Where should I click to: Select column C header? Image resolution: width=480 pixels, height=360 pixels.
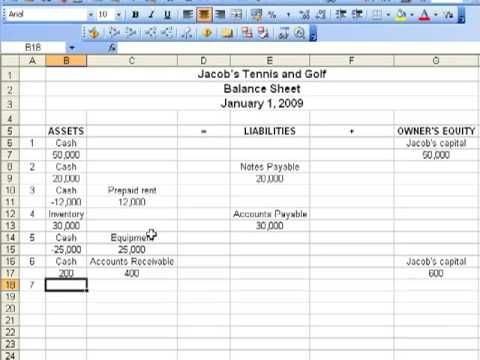(132, 61)
